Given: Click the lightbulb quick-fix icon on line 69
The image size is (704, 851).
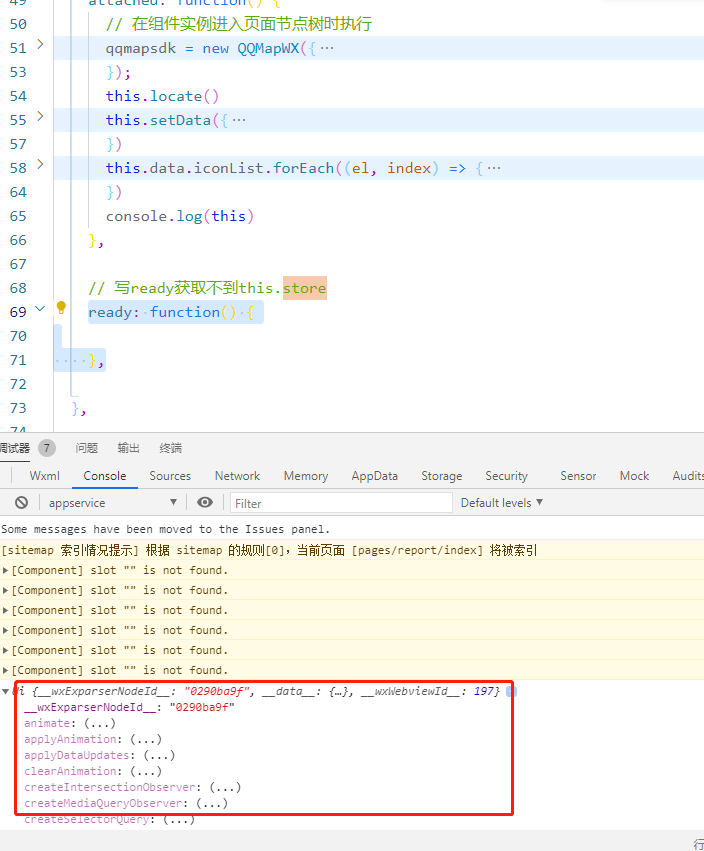Looking at the screenshot, I should click(61, 308).
